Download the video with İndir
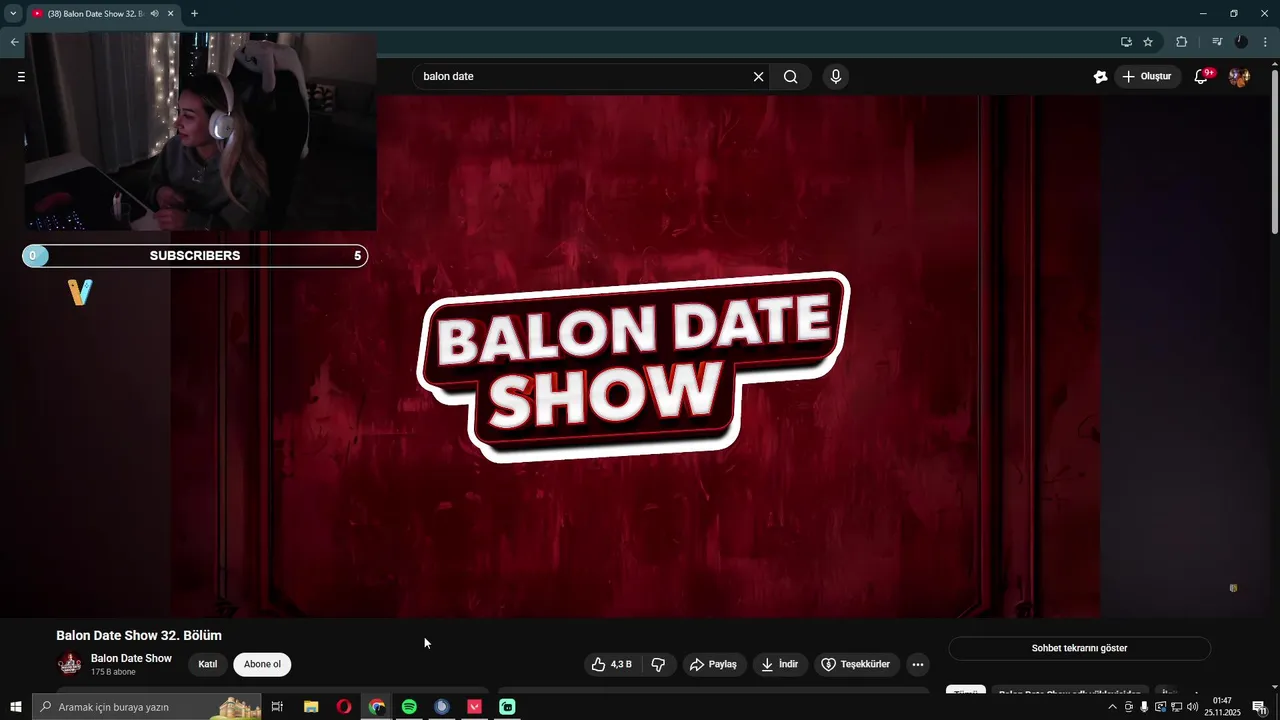 [x=779, y=664]
